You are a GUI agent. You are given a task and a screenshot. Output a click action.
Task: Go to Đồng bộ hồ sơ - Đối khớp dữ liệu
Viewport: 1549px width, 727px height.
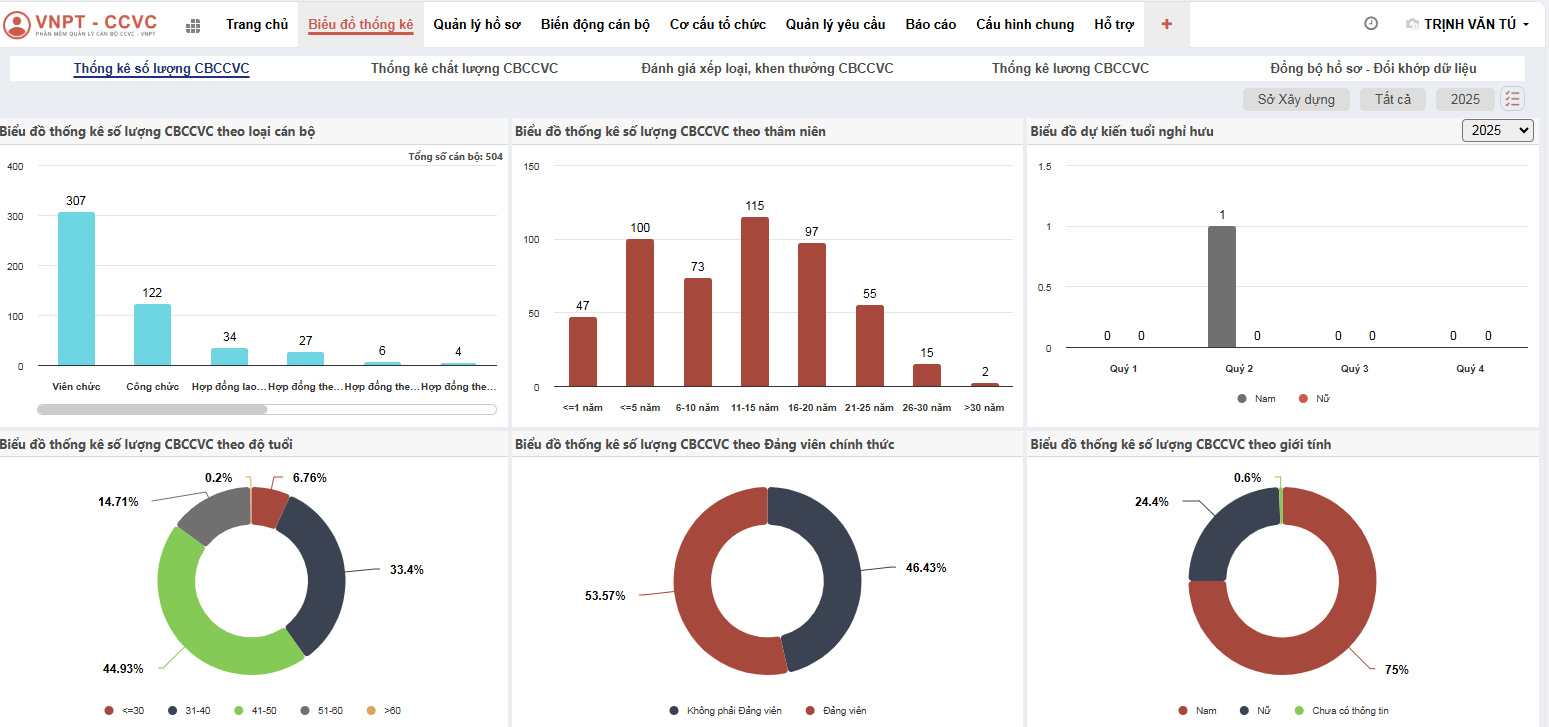click(1373, 68)
